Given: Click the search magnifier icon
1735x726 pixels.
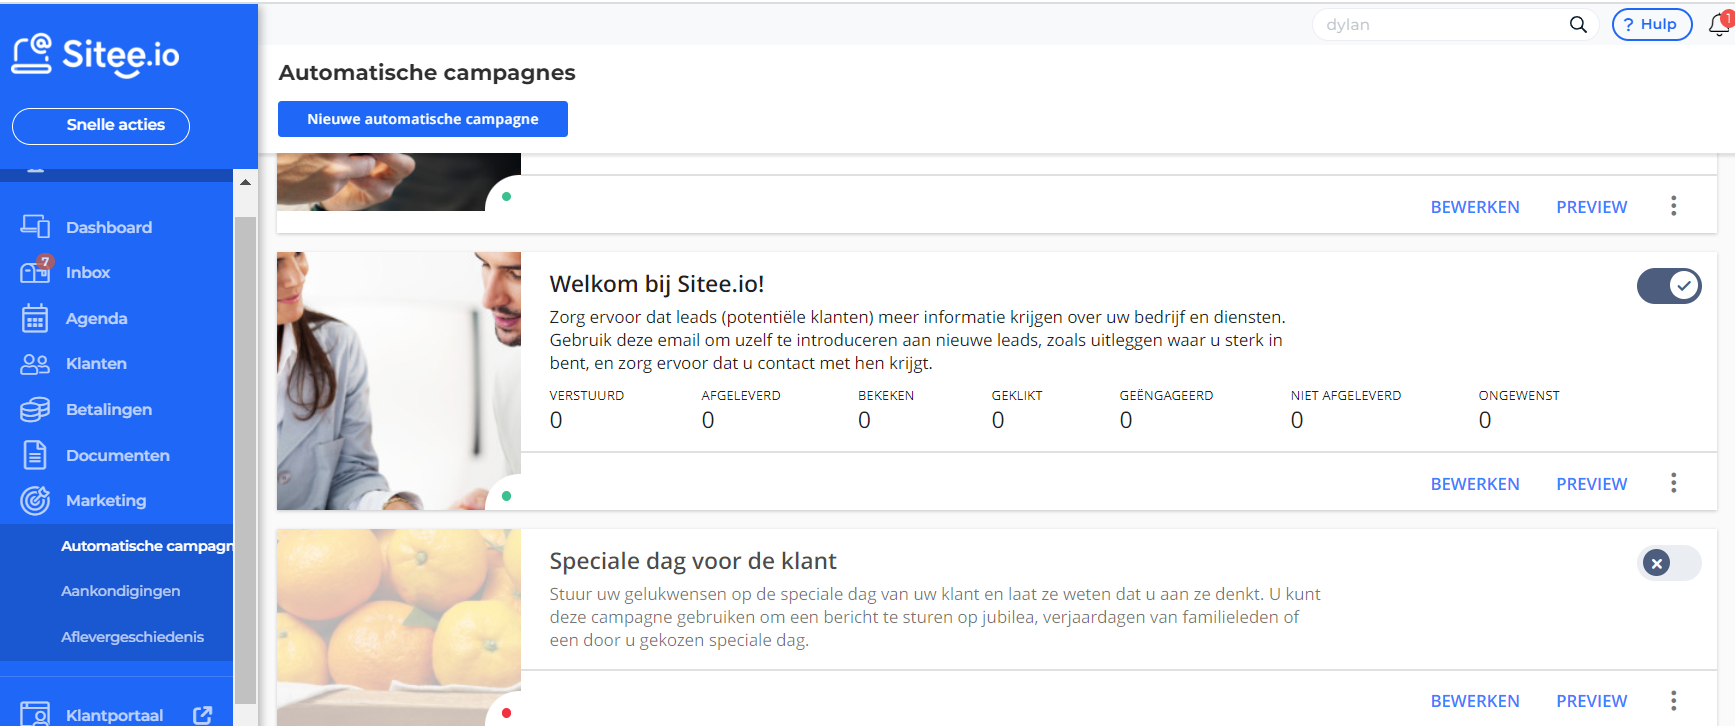Looking at the screenshot, I should [1578, 25].
